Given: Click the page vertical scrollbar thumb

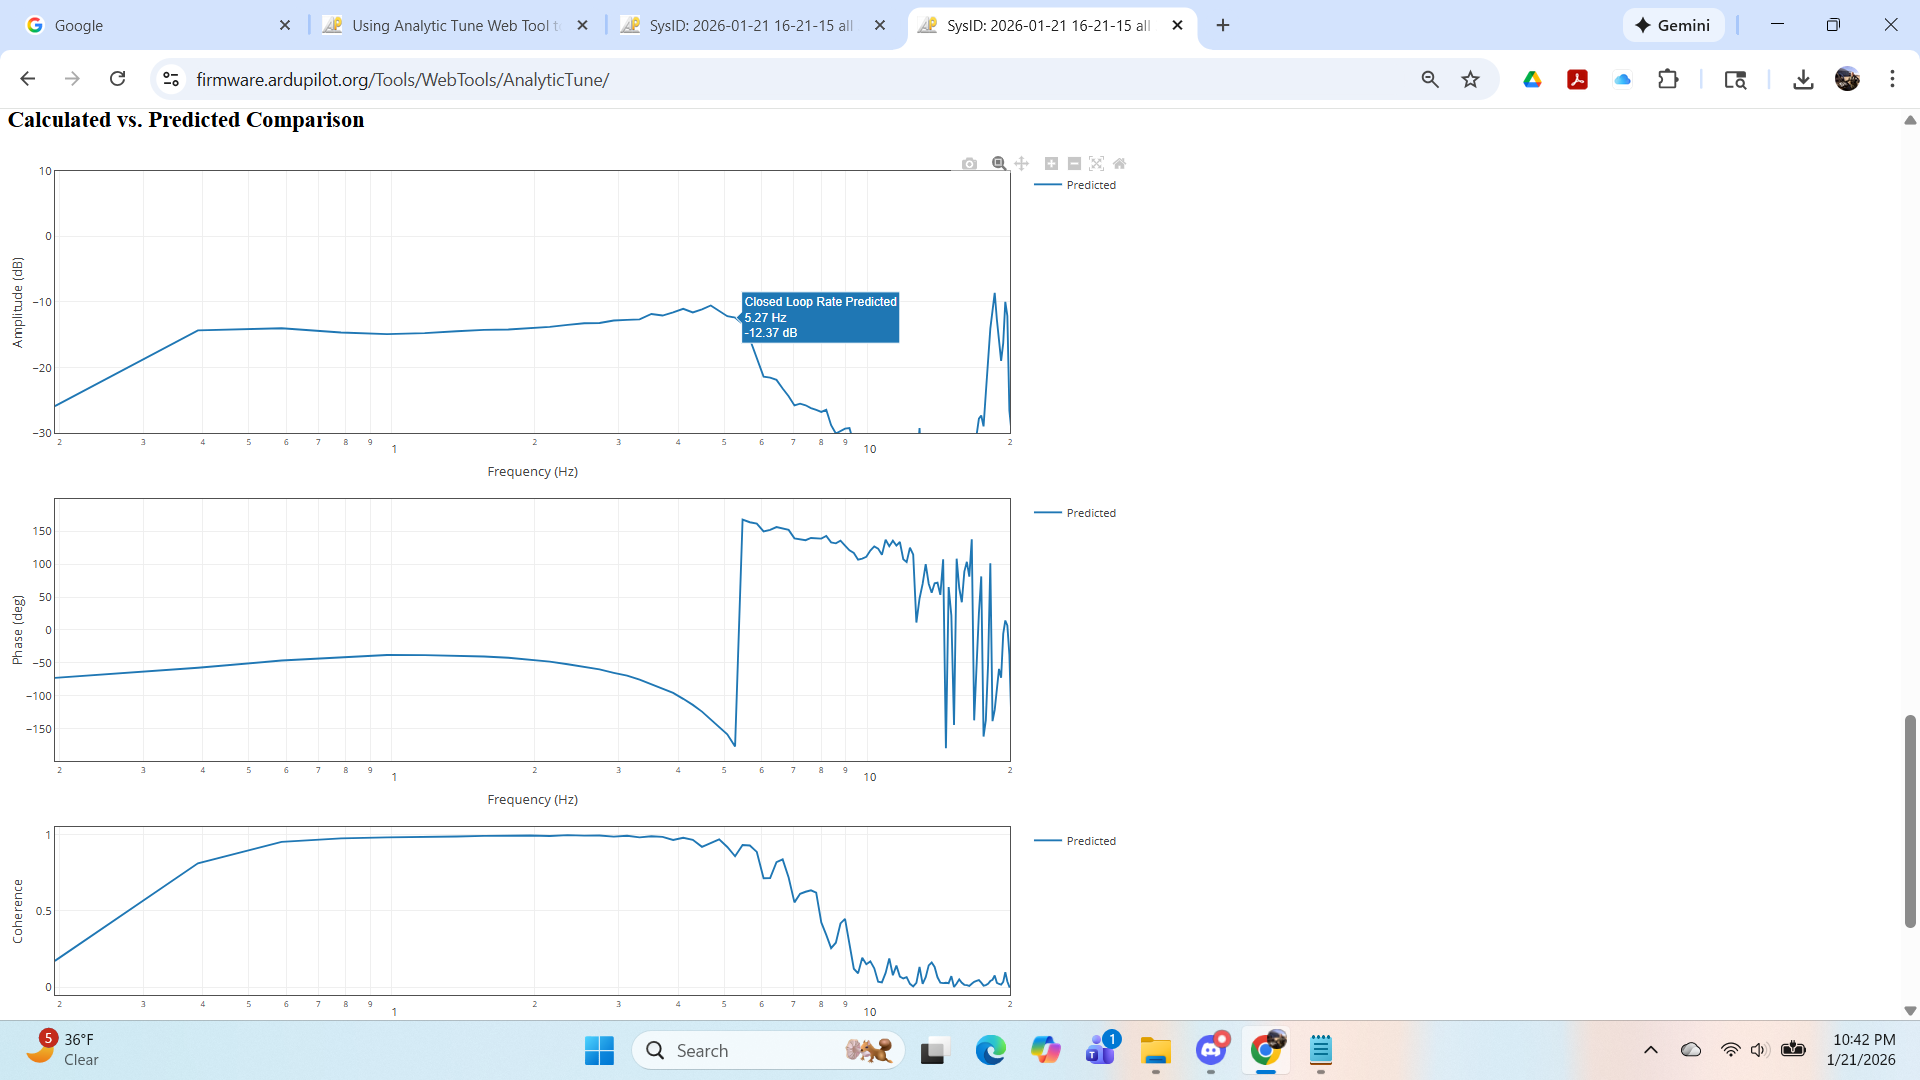Looking at the screenshot, I should click(x=1910, y=820).
